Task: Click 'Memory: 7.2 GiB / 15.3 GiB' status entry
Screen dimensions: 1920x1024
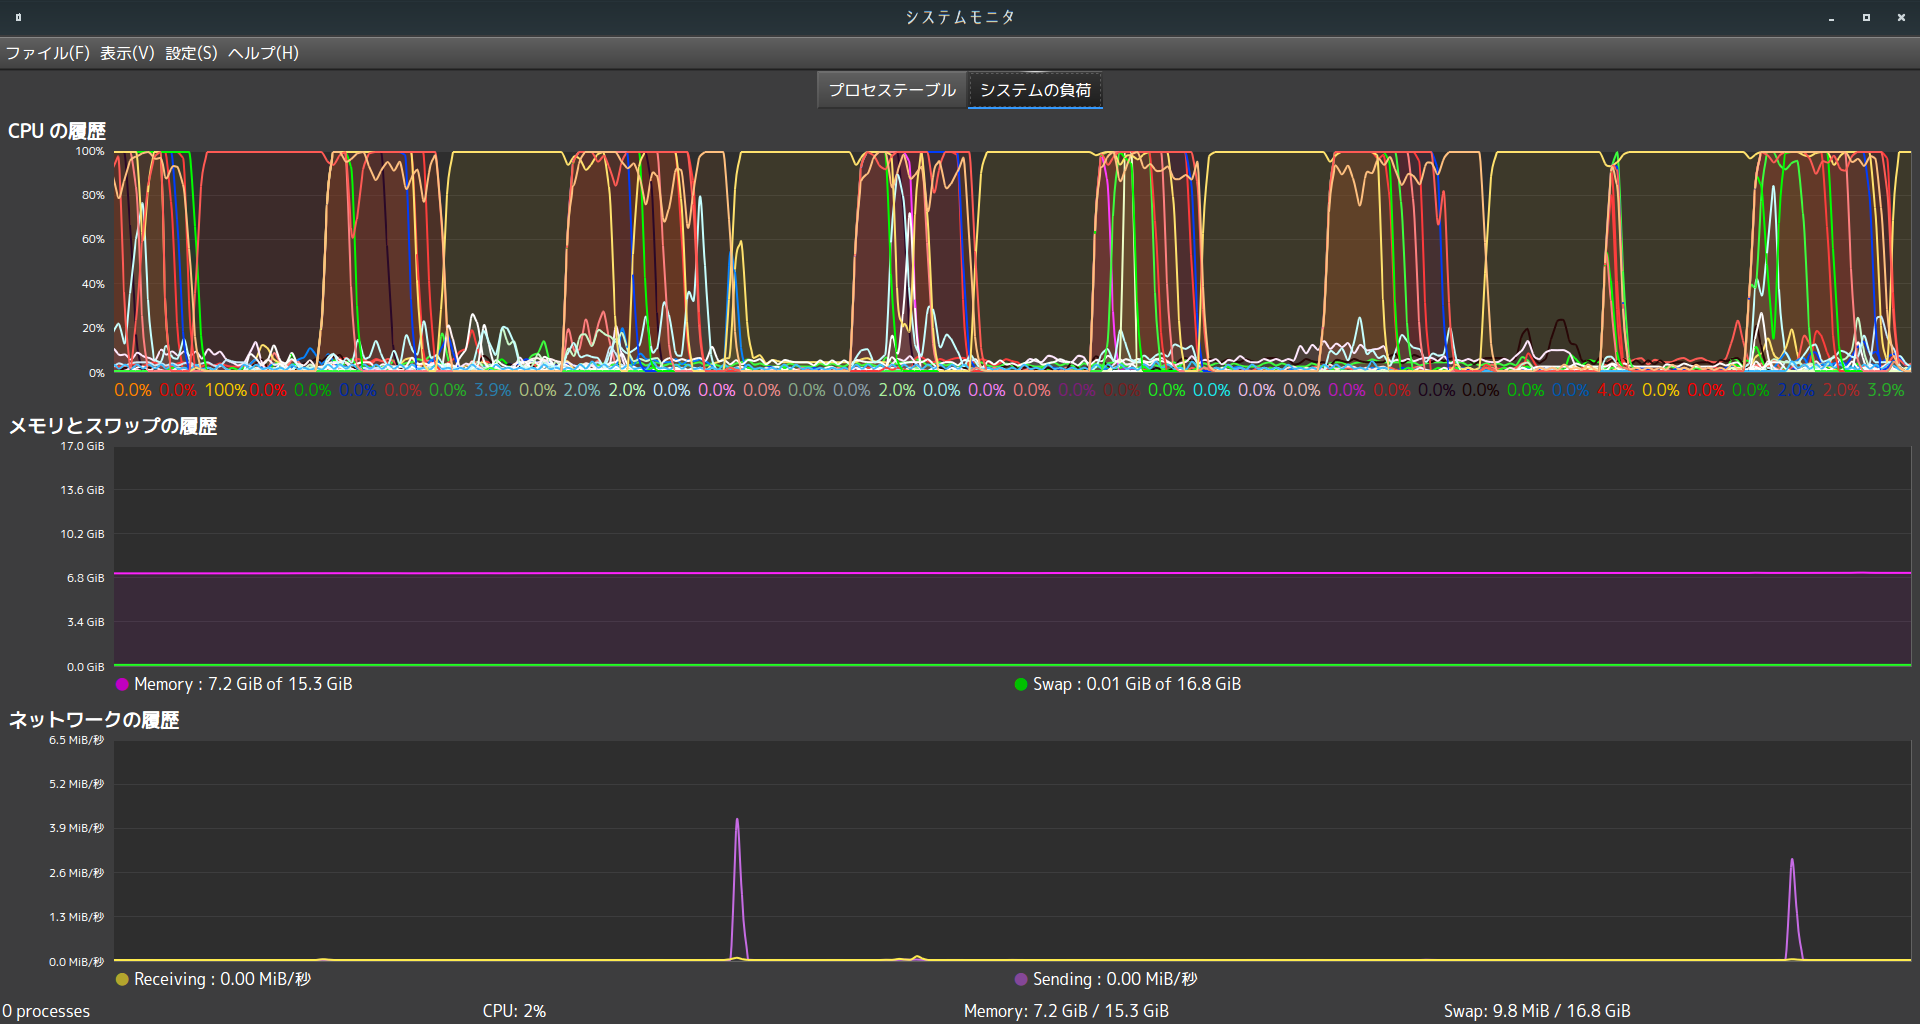Action: [x=1066, y=1011]
